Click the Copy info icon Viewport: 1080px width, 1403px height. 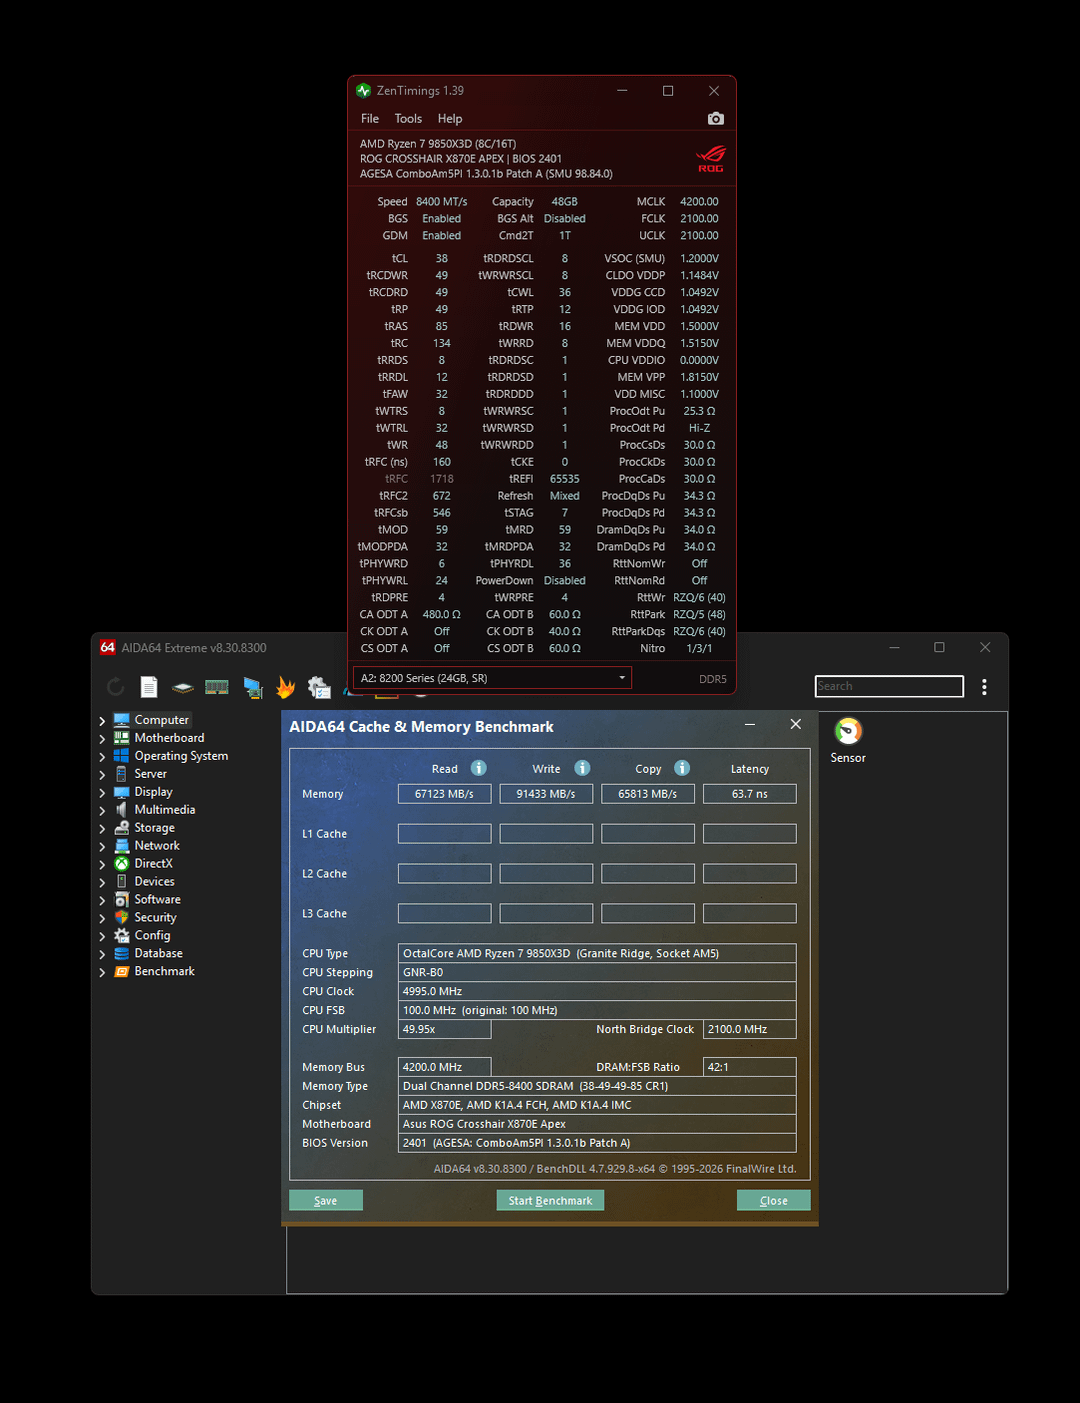[682, 768]
